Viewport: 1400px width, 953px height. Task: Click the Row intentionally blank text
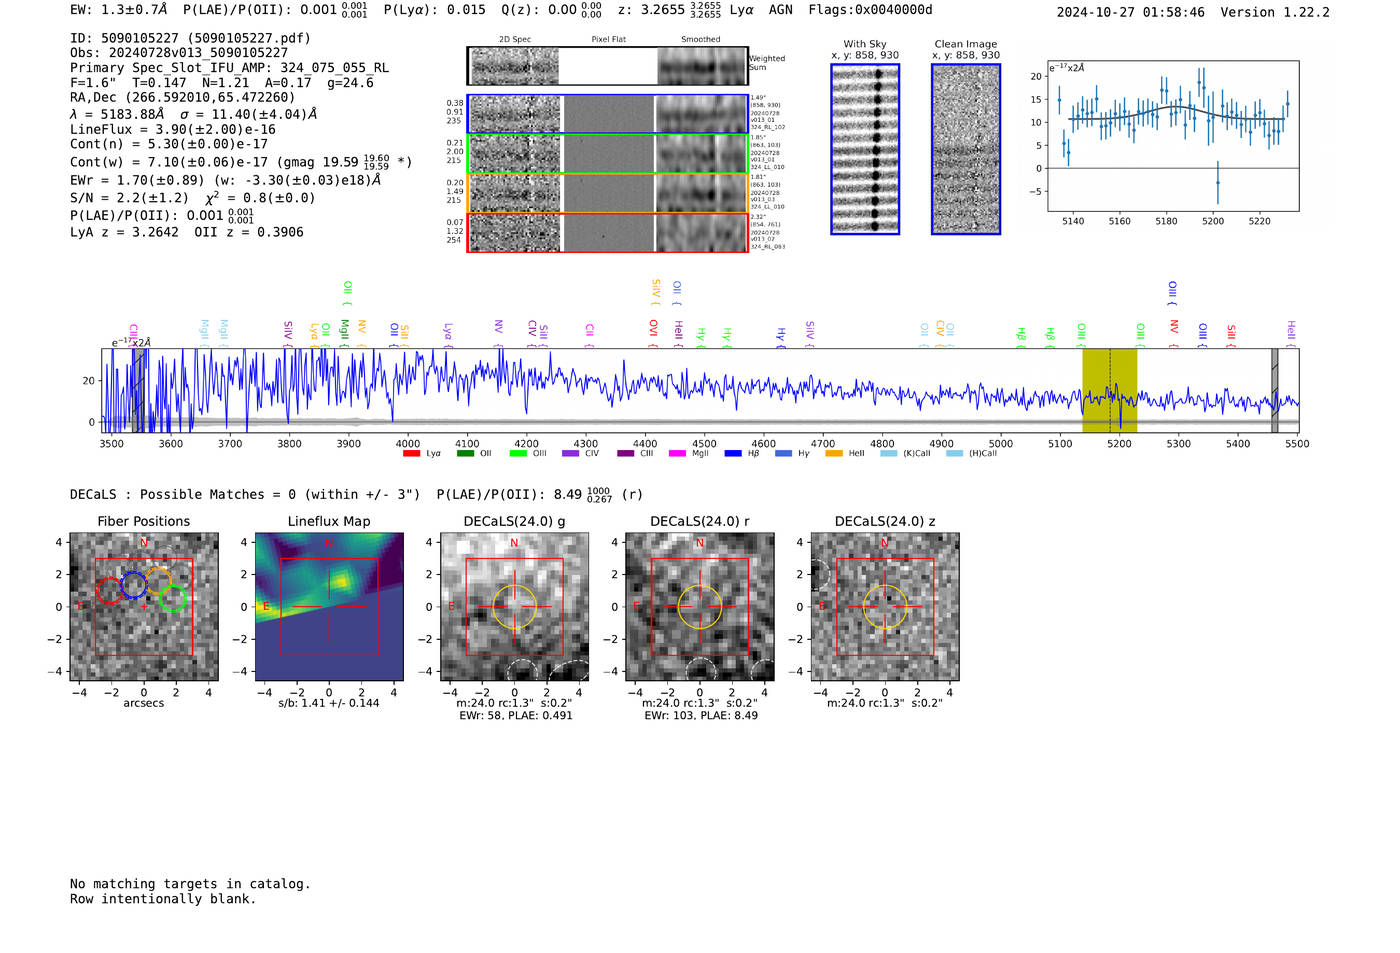pos(163,899)
